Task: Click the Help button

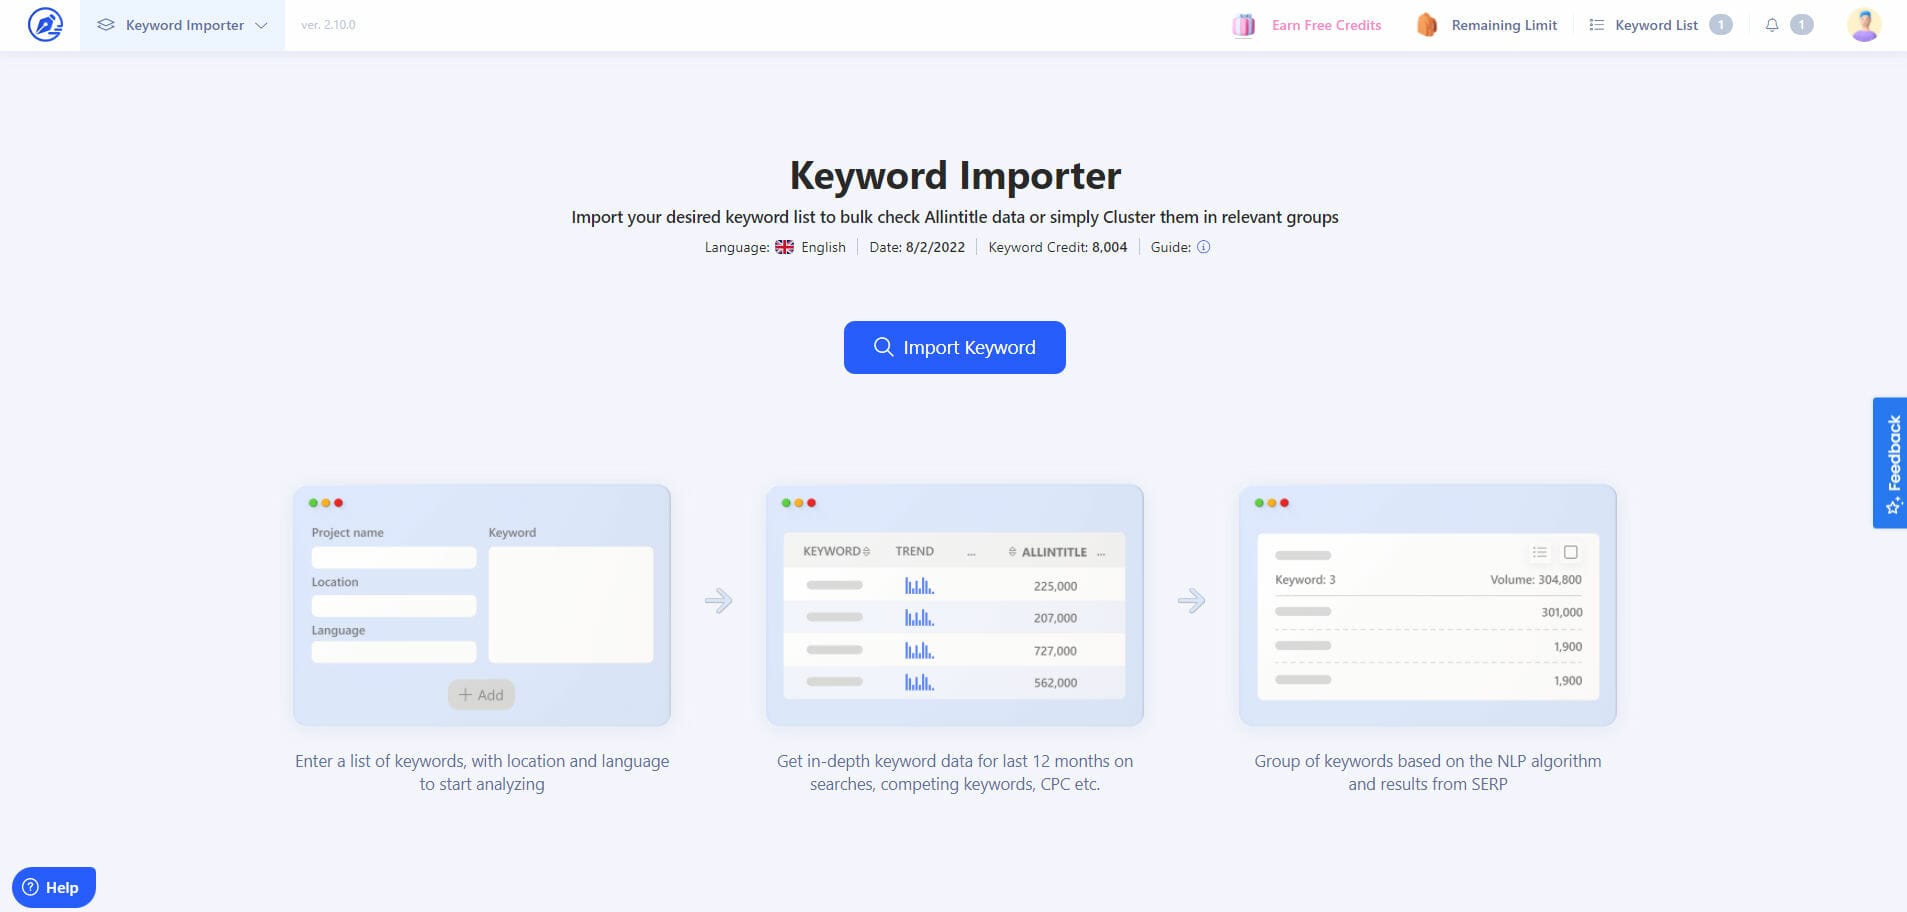Action: click(54, 887)
